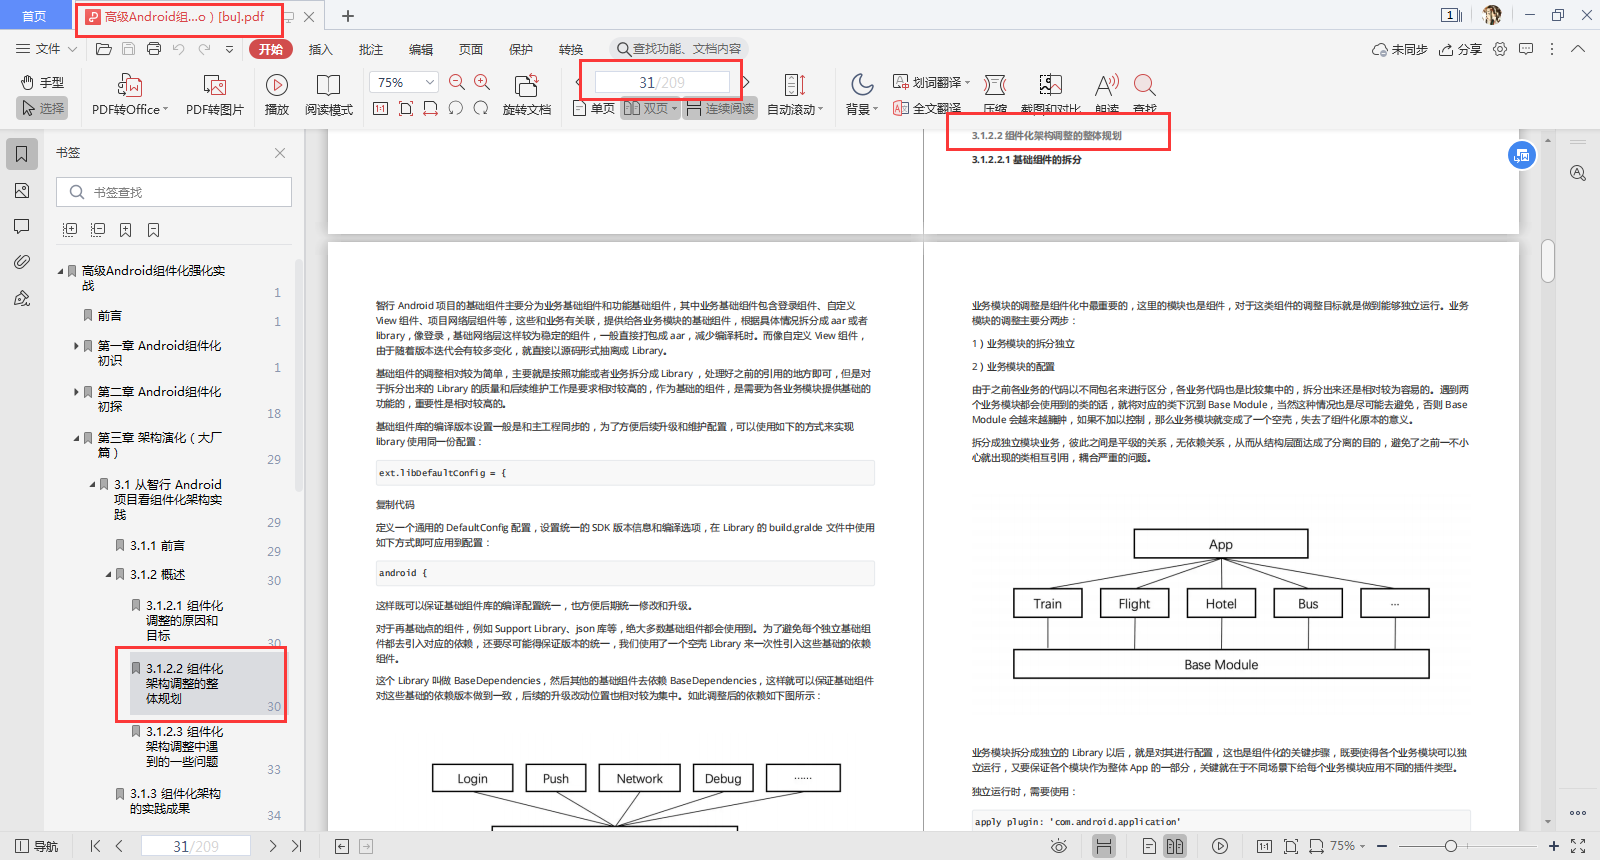Click fit width icon in ribbon
1600x860 pixels.
click(x=431, y=108)
